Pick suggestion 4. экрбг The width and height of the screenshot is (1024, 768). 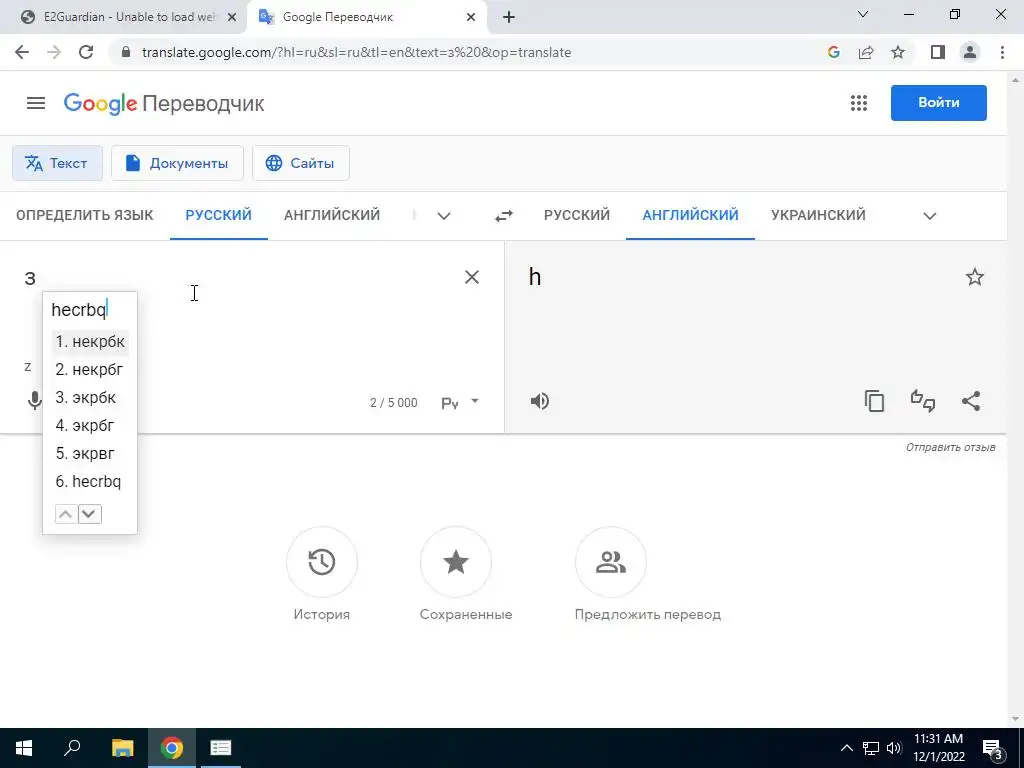pyautogui.click(x=90, y=426)
